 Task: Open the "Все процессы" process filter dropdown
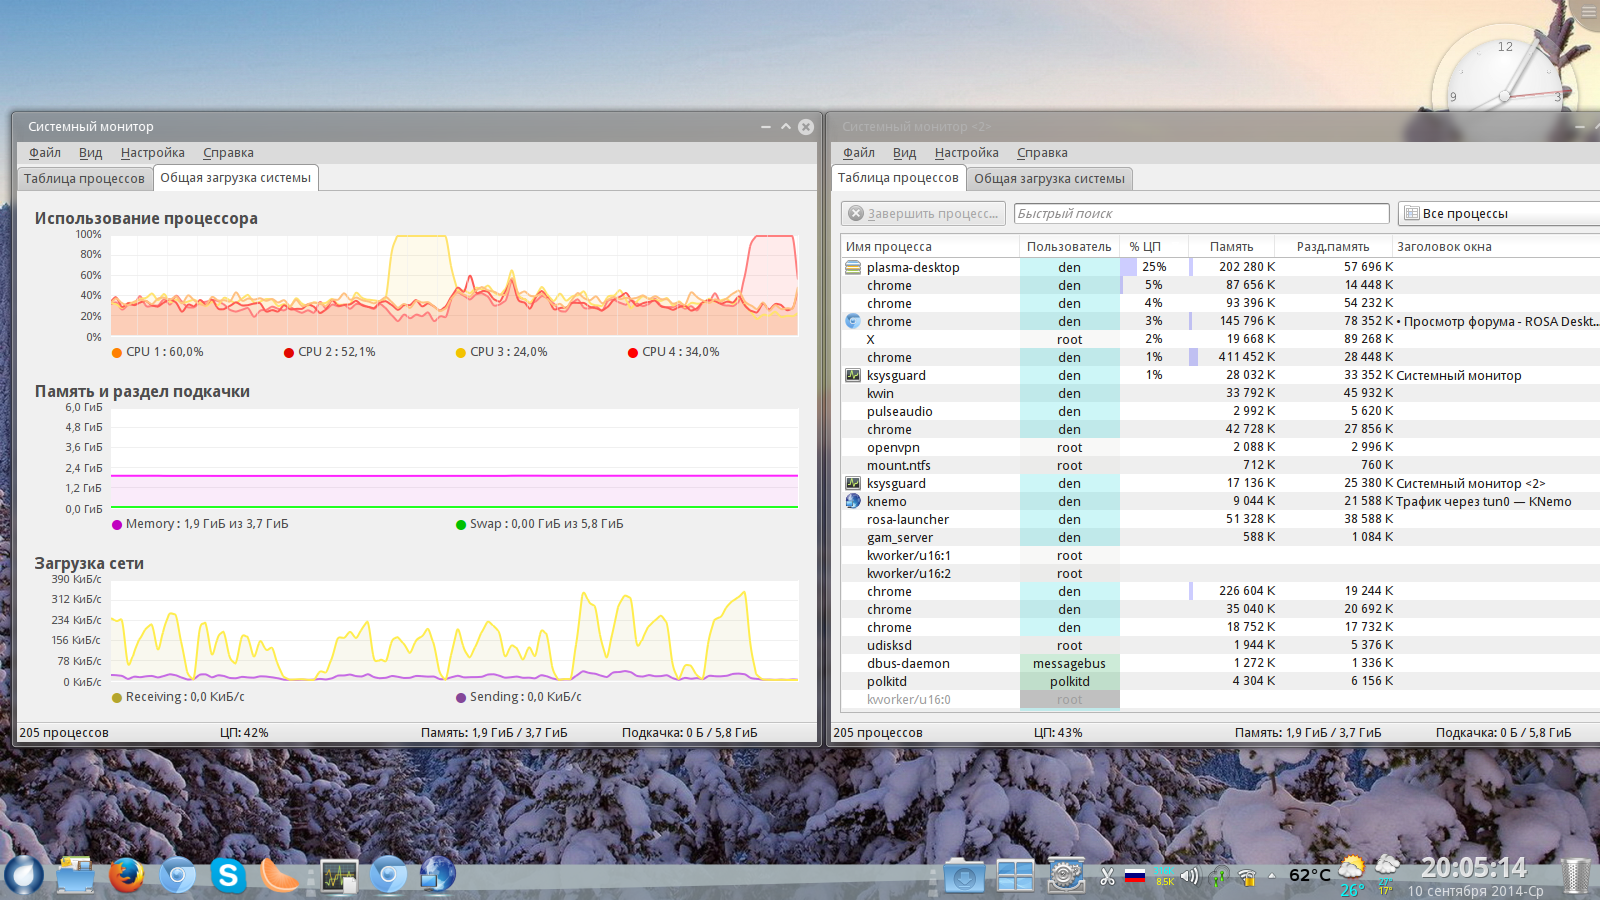pyautogui.click(x=1498, y=213)
